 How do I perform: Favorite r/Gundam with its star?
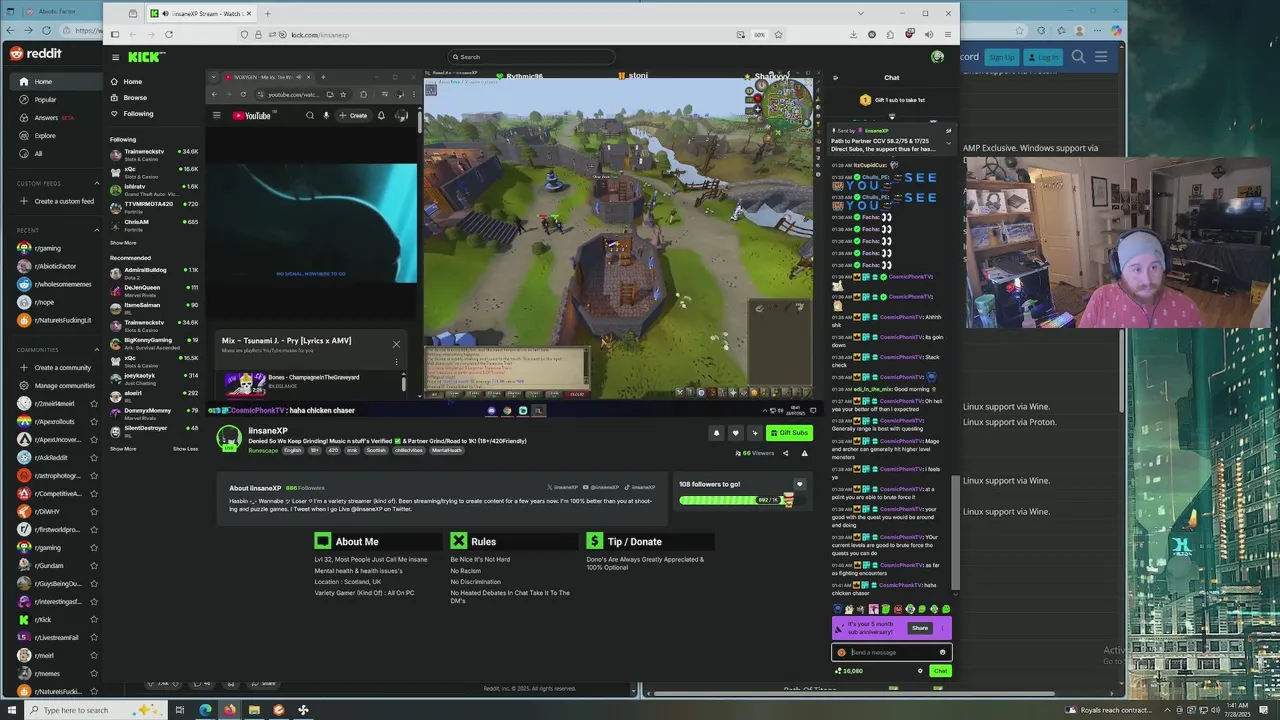pyautogui.click(x=94, y=566)
